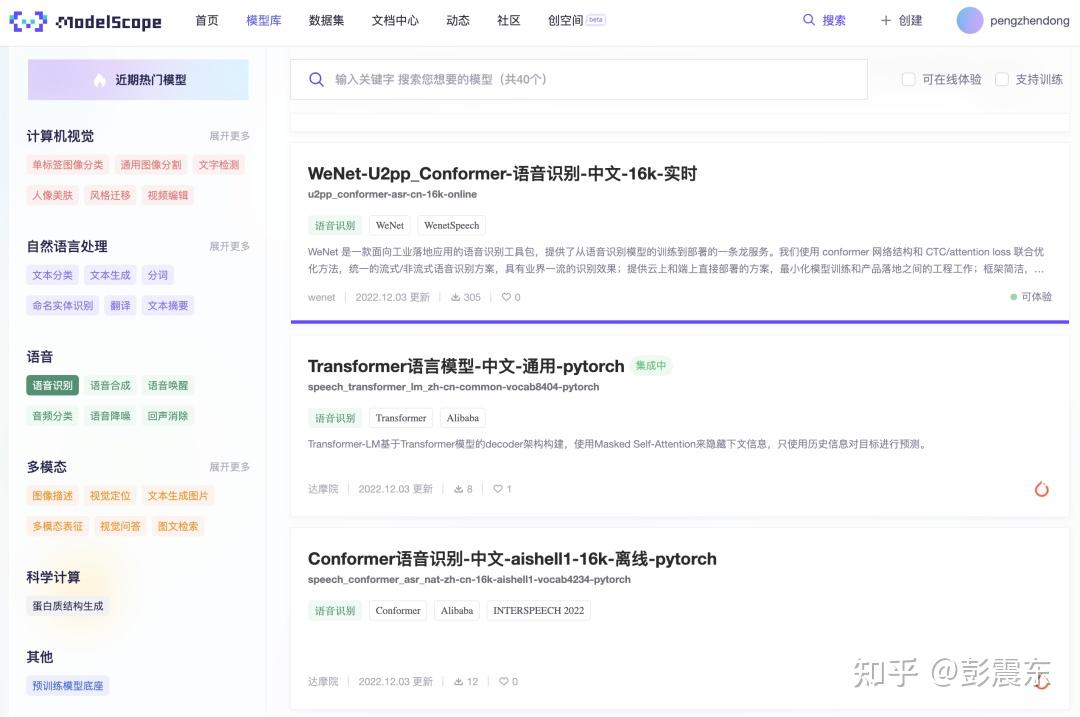
Task: Open WeNet-U2pp_Conformer model title
Action: 502,174
